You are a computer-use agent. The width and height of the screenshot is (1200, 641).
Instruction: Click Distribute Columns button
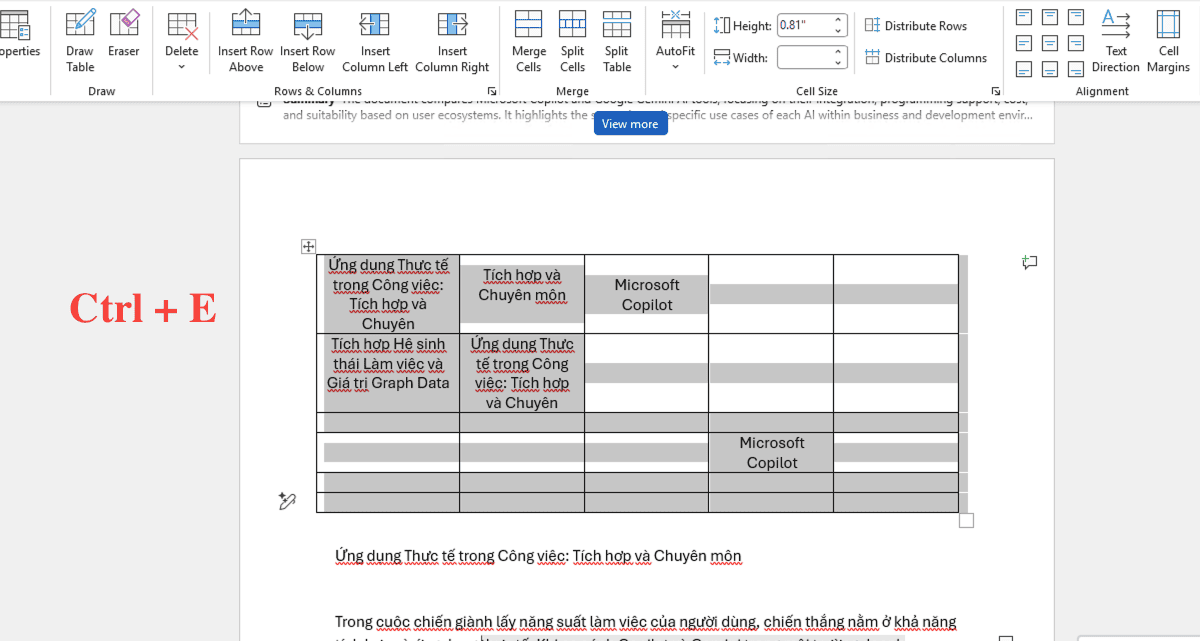925,58
